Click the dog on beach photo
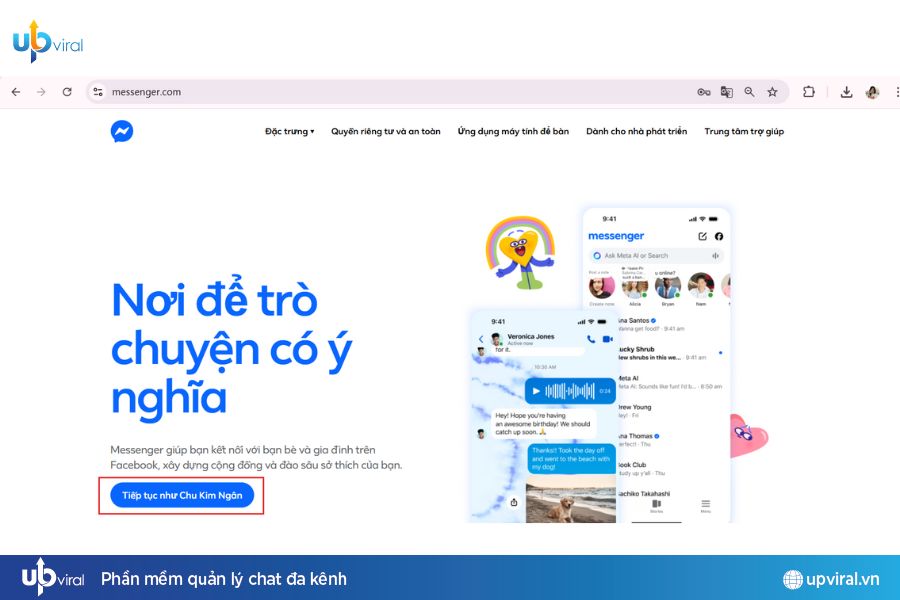The height and width of the screenshot is (600, 900). 571,500
